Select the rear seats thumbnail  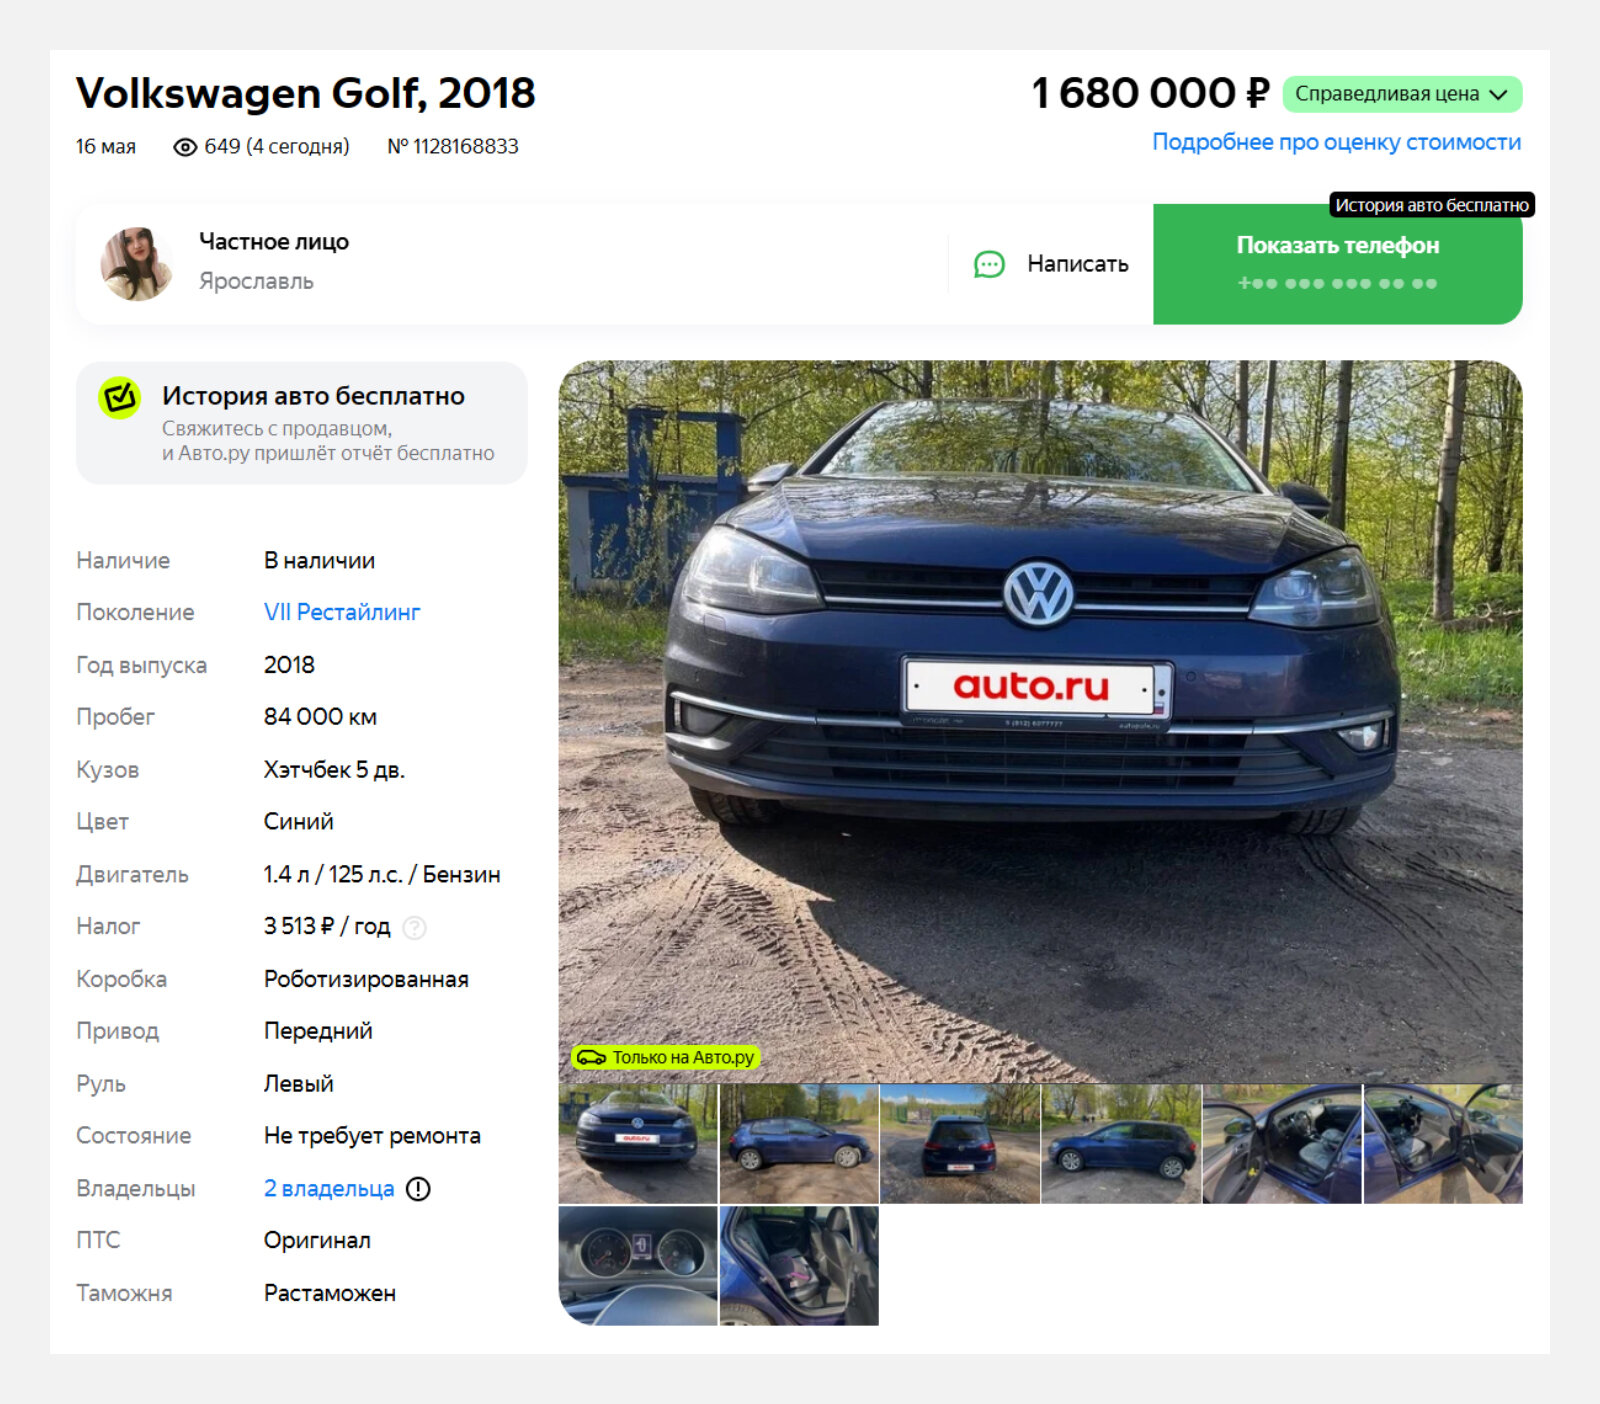coord(799,1266)
